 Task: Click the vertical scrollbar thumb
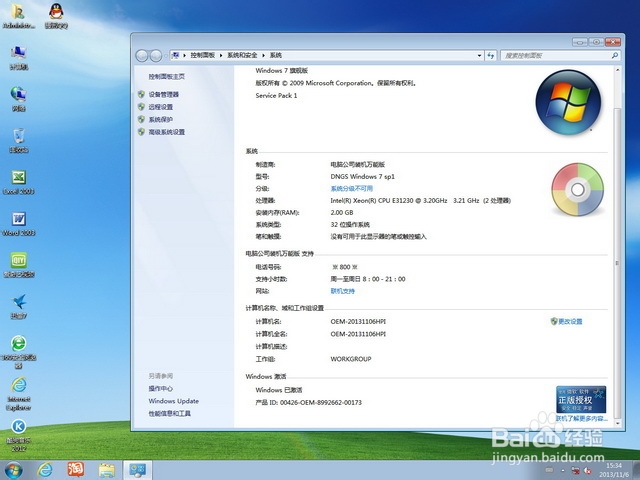tap(617, 263)
